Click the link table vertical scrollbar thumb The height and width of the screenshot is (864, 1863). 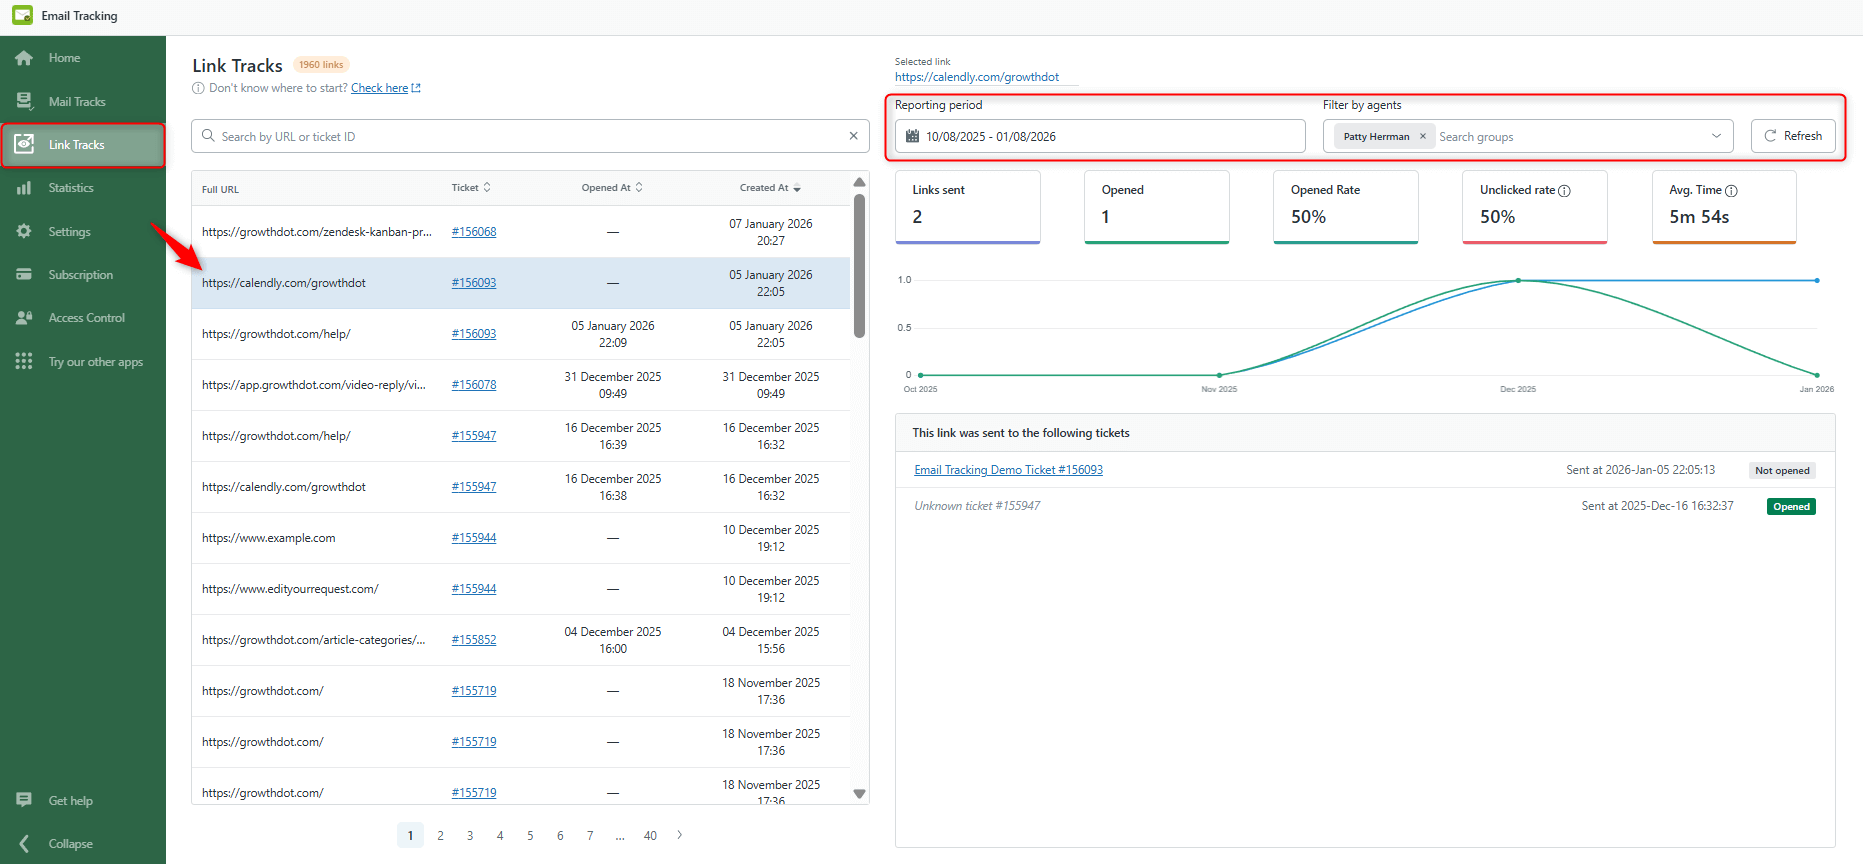coord(859,265)
